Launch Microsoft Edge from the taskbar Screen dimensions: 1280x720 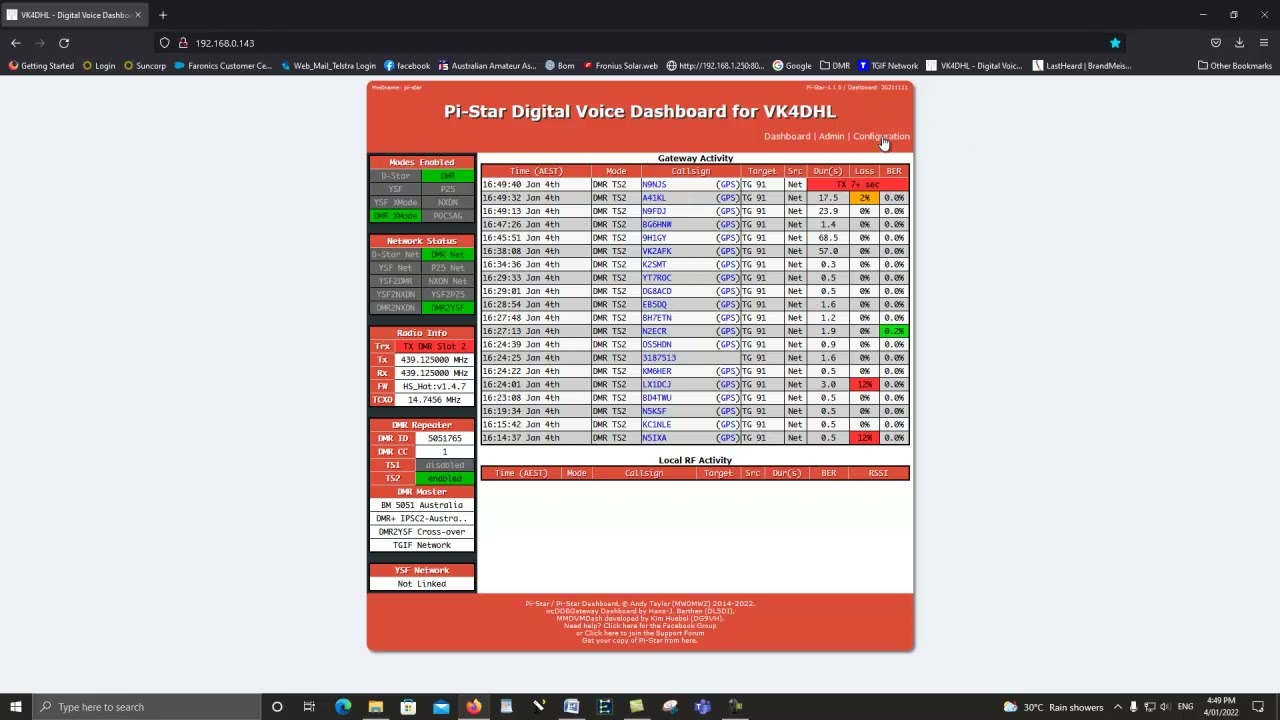click(x=343, y=707)
